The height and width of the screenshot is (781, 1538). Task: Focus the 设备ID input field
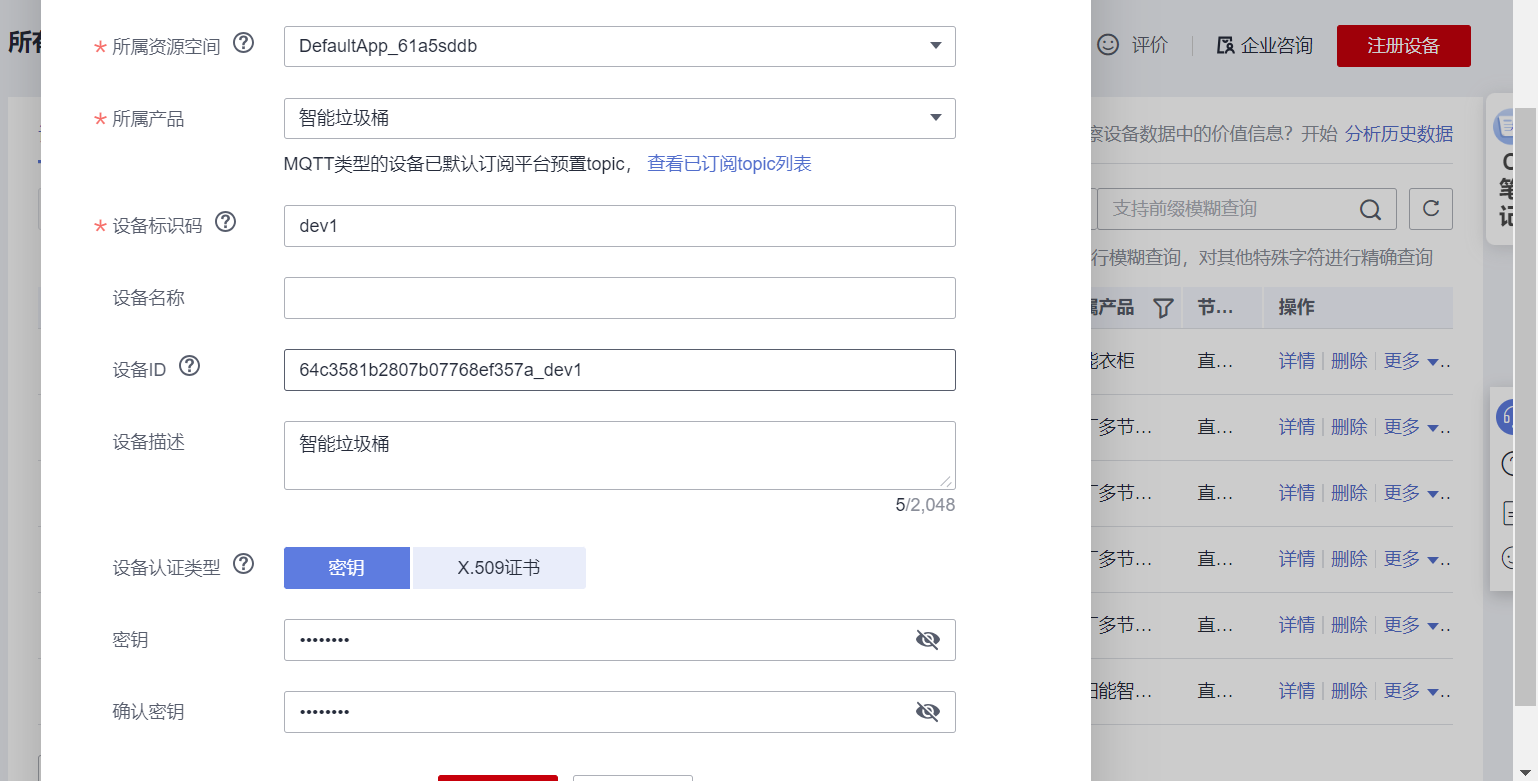[x=620, y=370]
